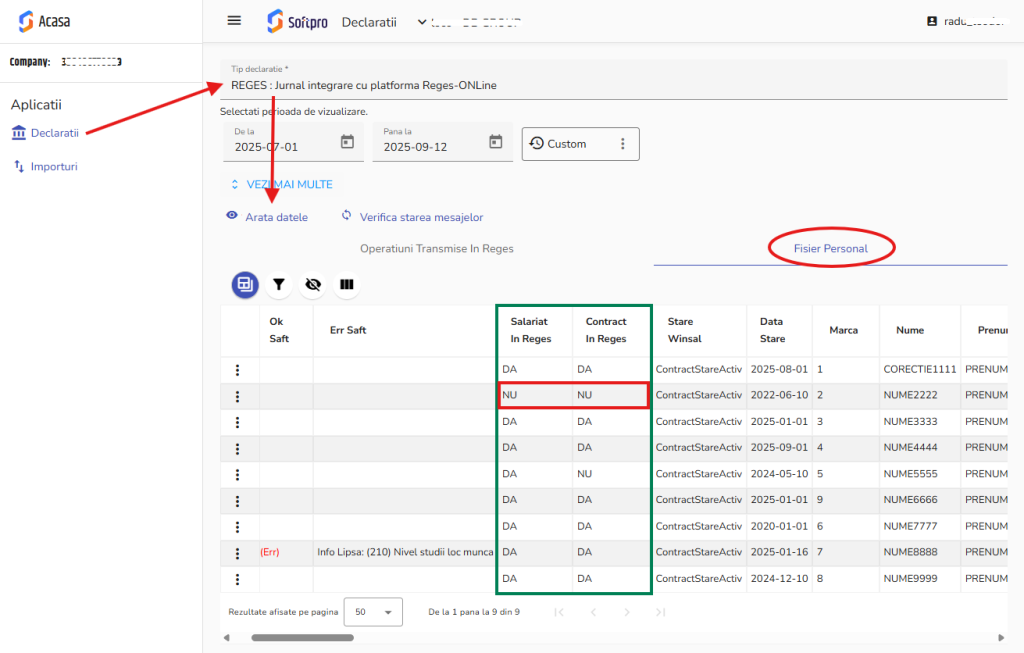Click the De la date field

click(293, 142)
